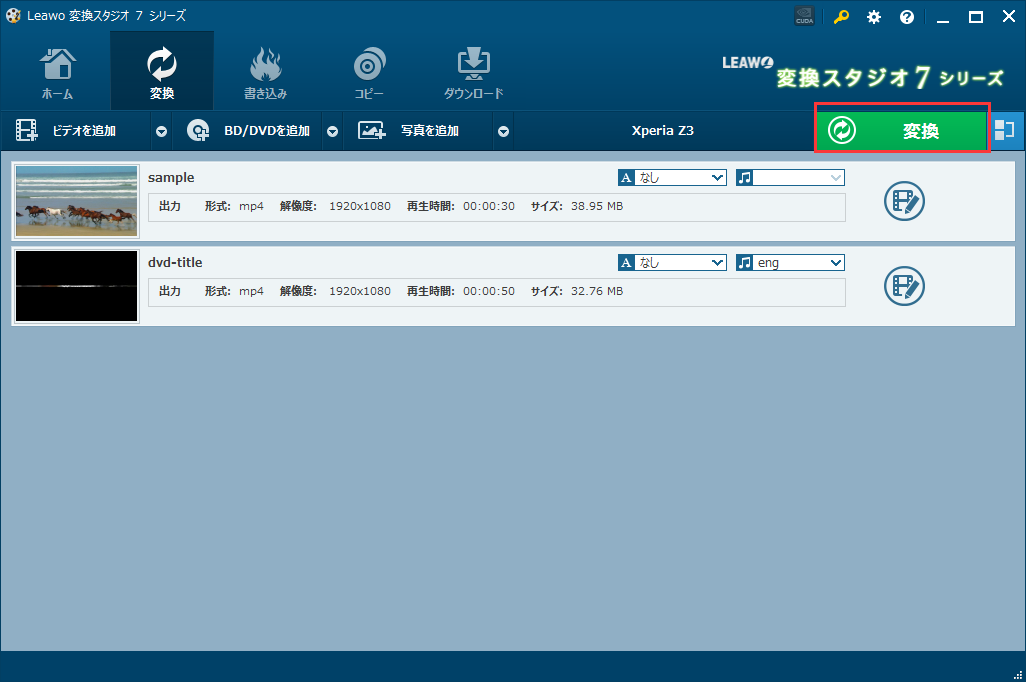Click ビデオを追加 add video button
1026x682 pixels.
click(x=68, y=131)
